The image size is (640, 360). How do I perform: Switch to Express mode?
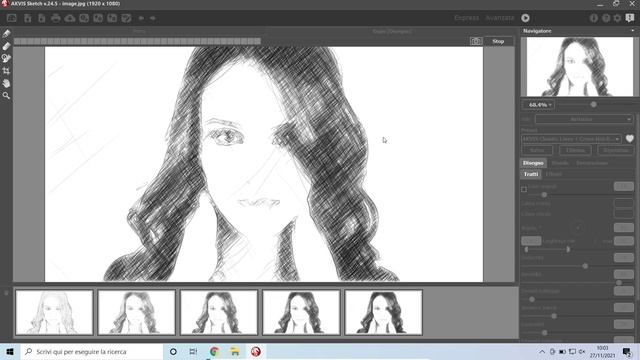(x=467, y=18)
